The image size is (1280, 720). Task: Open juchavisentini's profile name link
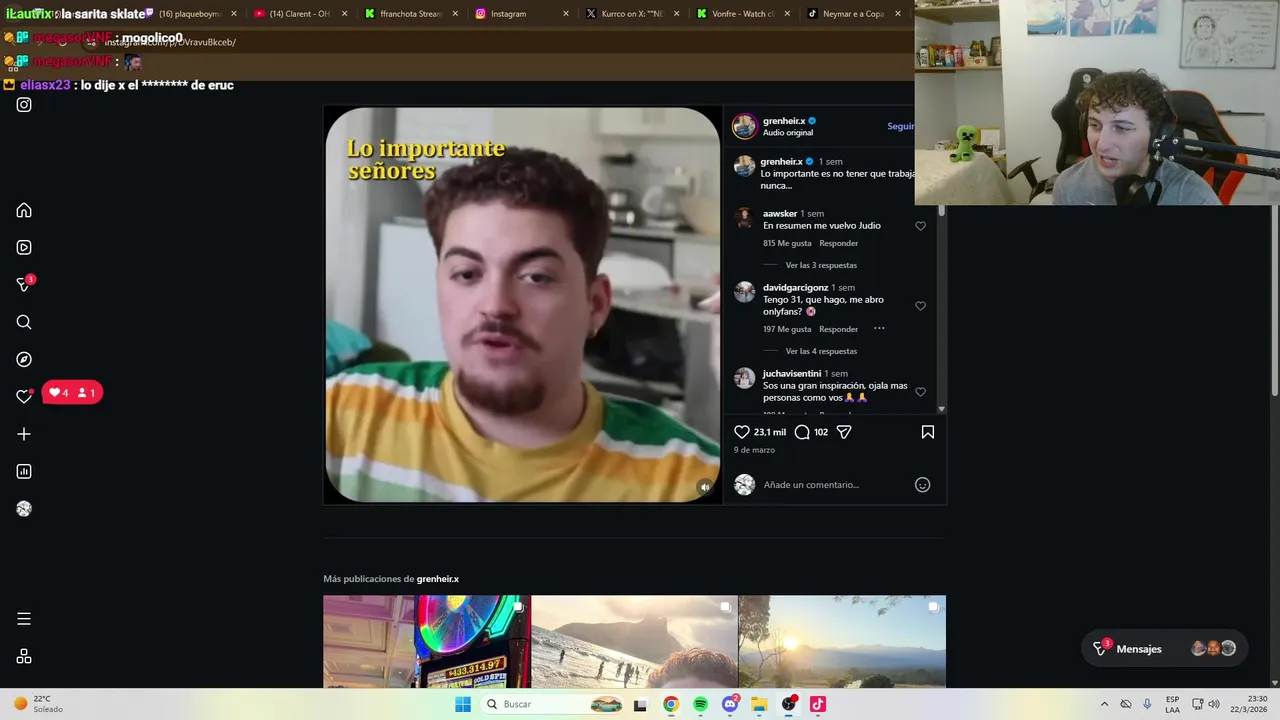point(792,373)
